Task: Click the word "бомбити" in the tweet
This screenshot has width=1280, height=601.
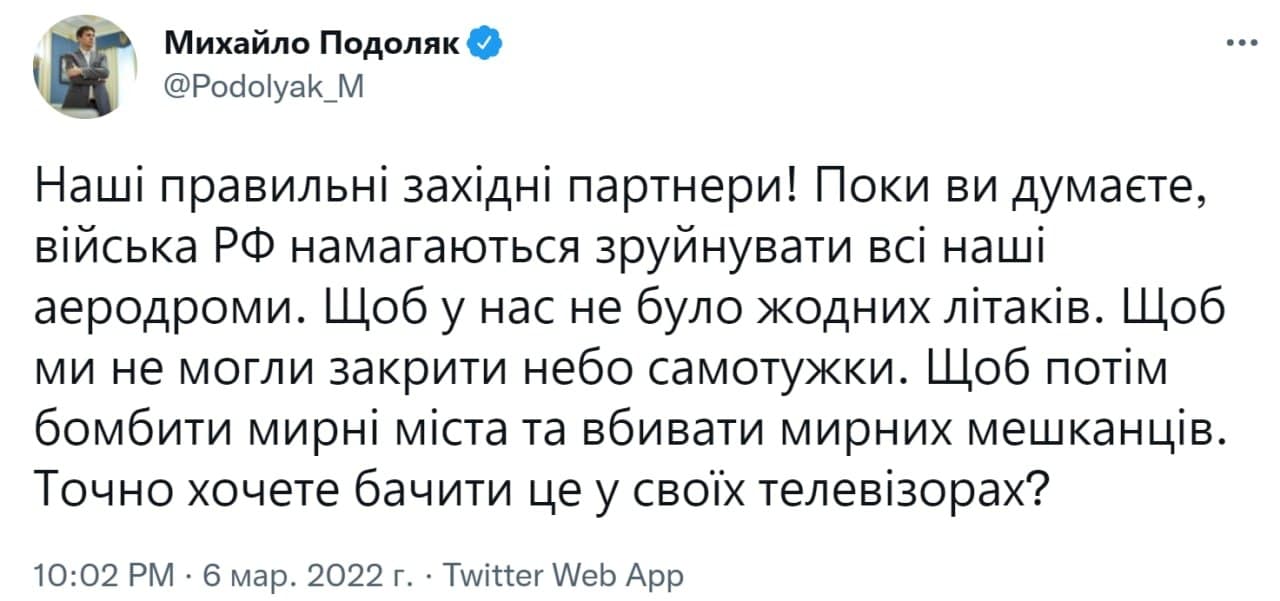Action: tap(117, 427)
